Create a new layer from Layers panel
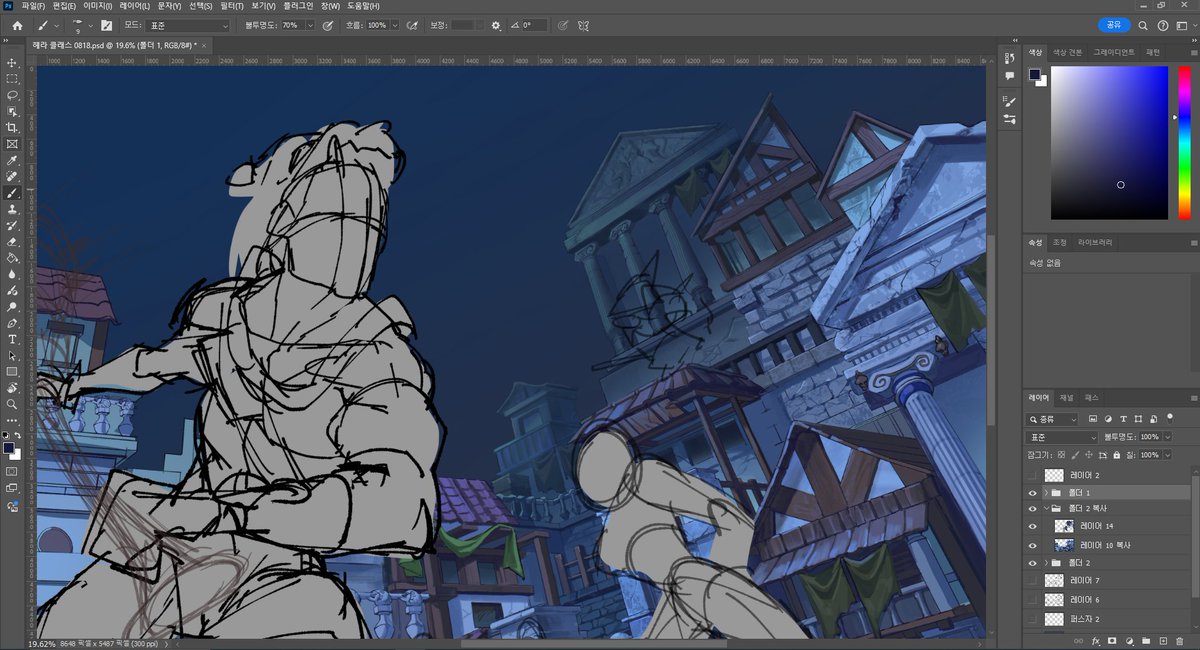The image size is (1200, 650). [x=1163, y=640]
